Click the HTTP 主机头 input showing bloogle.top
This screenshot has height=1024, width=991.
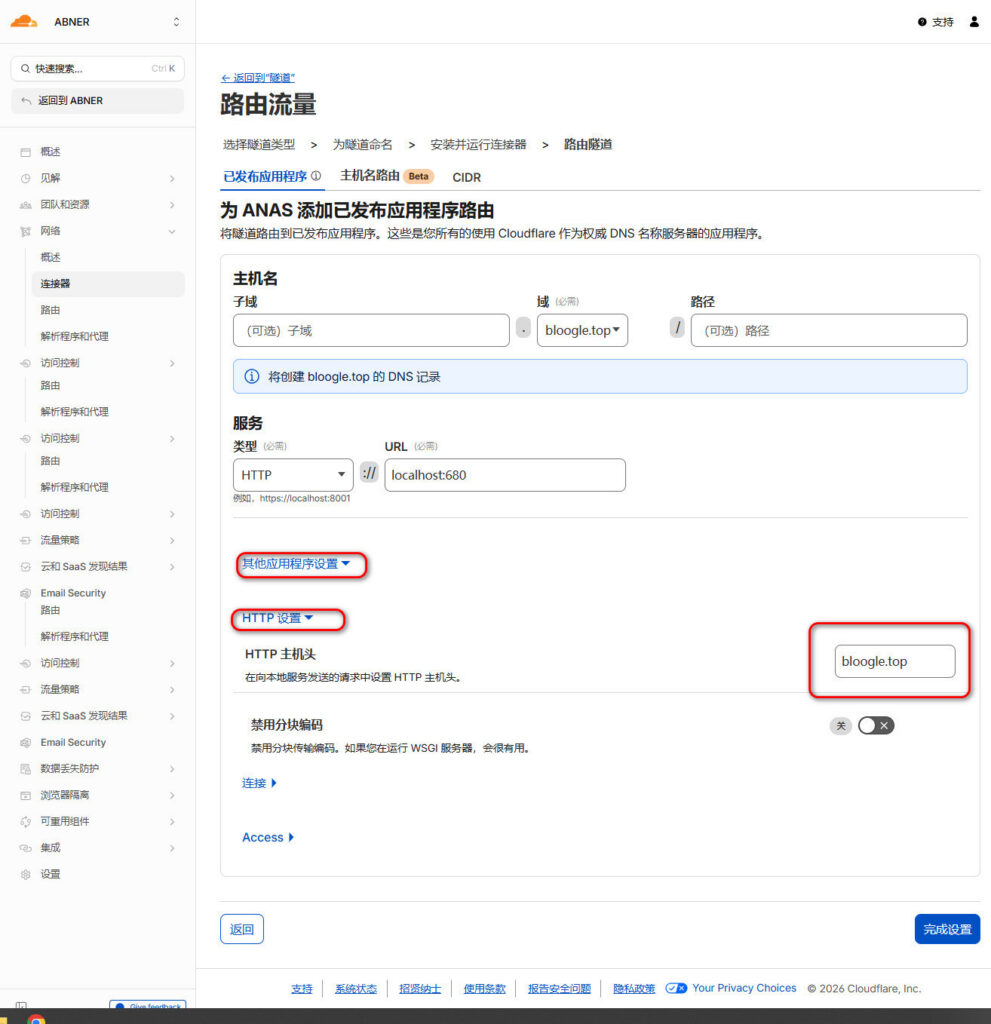(894, 661)
